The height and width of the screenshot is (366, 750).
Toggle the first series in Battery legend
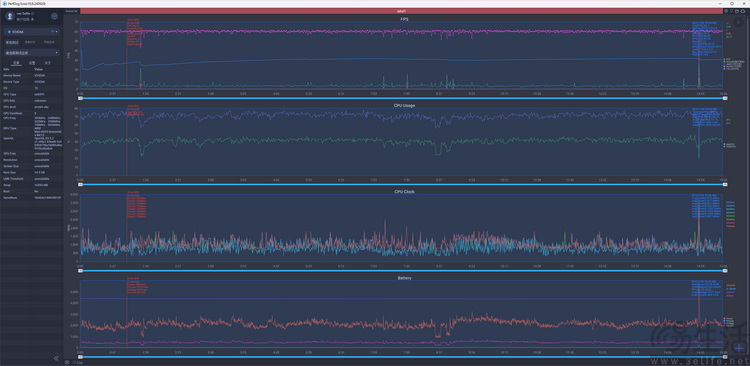click(x=729, y=318)
